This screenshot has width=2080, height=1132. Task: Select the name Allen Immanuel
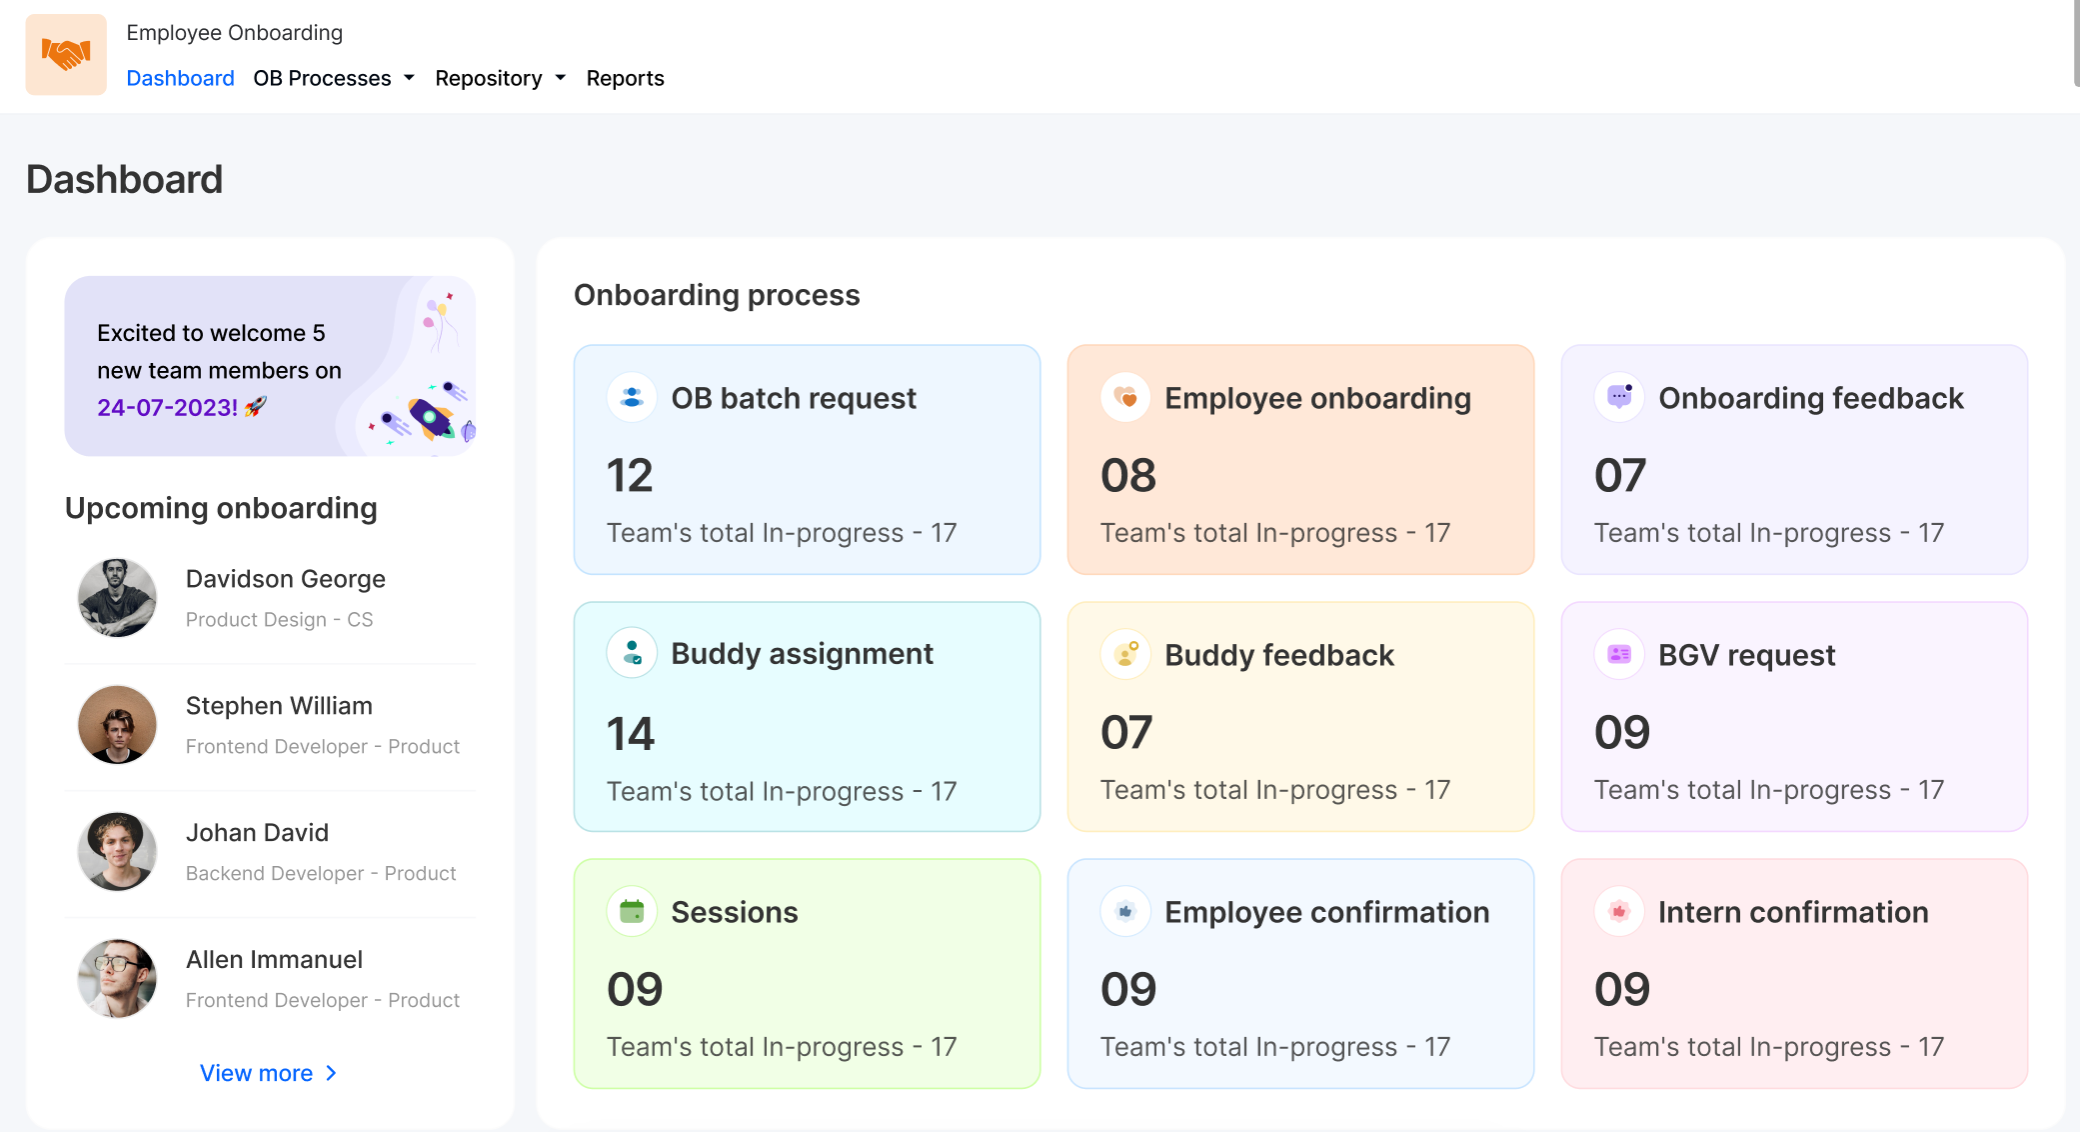click(274, 960)
